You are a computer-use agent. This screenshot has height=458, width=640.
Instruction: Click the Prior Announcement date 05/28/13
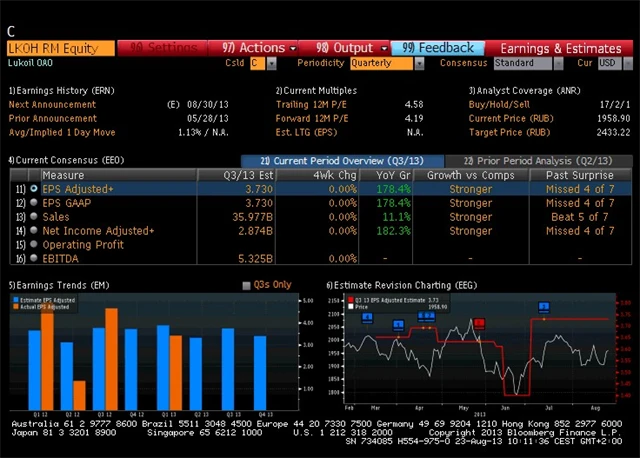click(x=208, y=118)
